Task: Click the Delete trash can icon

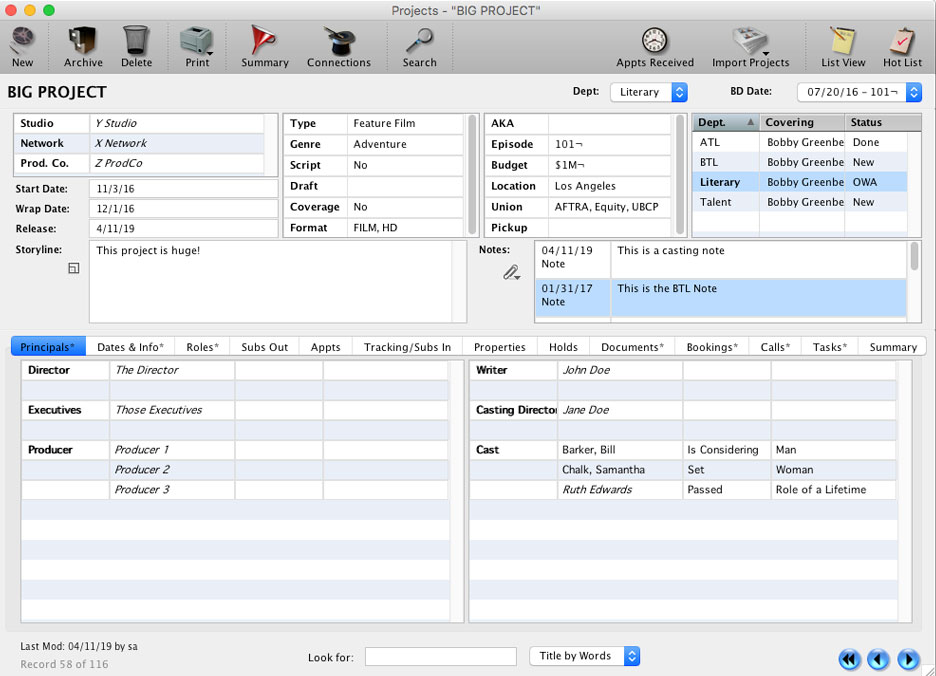Action: 136,40
